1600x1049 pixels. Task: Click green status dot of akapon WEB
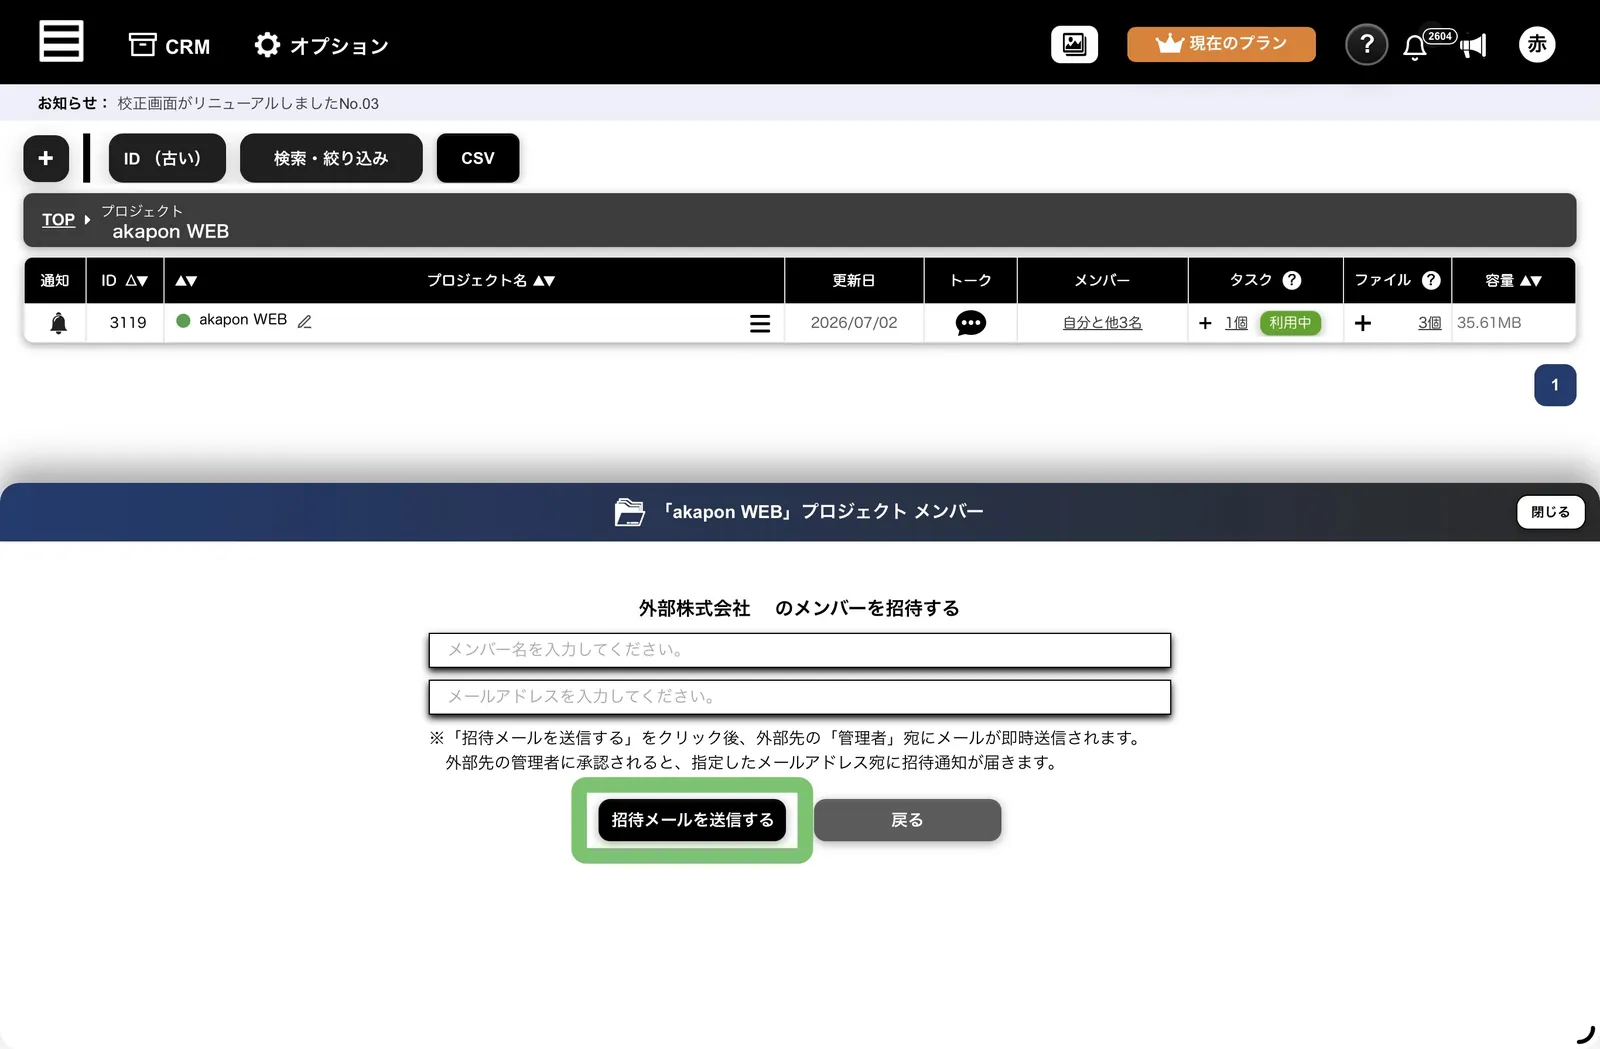point(183,321)
